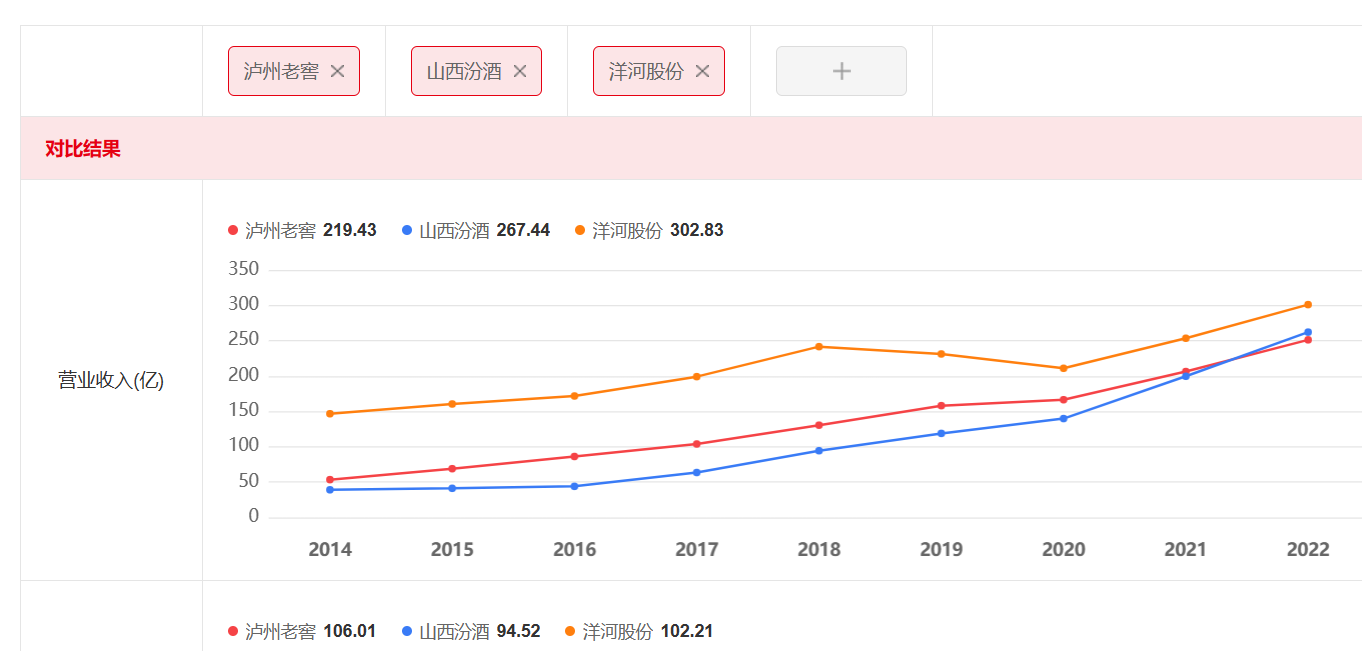This screenshot has height=651, width=1362.
Task: Remove 洋河股份 using its × icon
Action: click(x=702, y=71)
